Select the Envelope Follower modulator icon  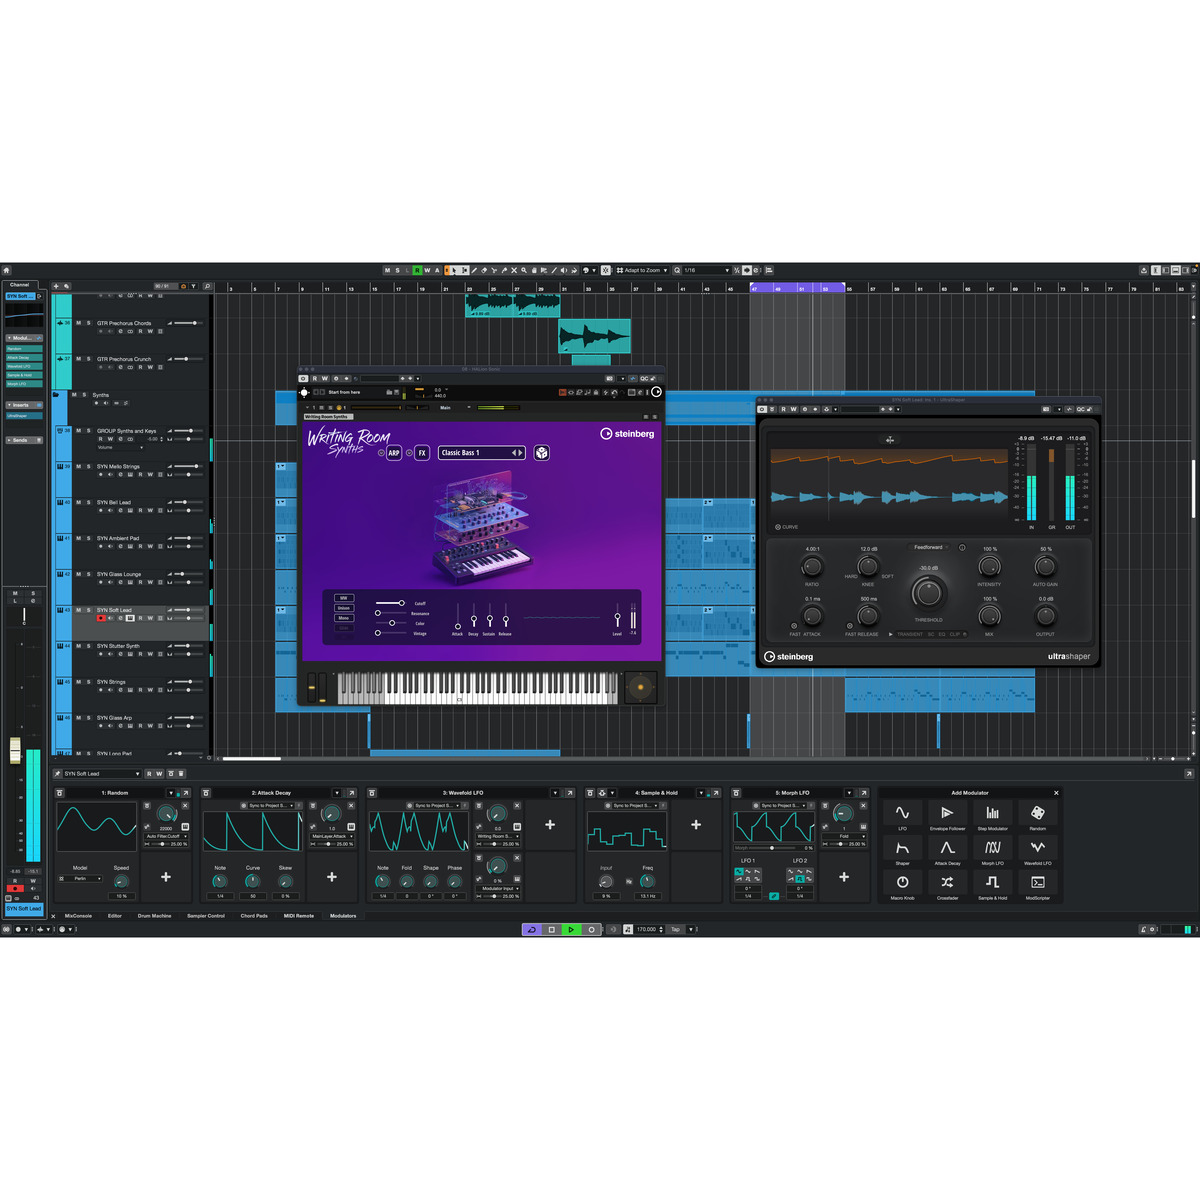[947, 813]
